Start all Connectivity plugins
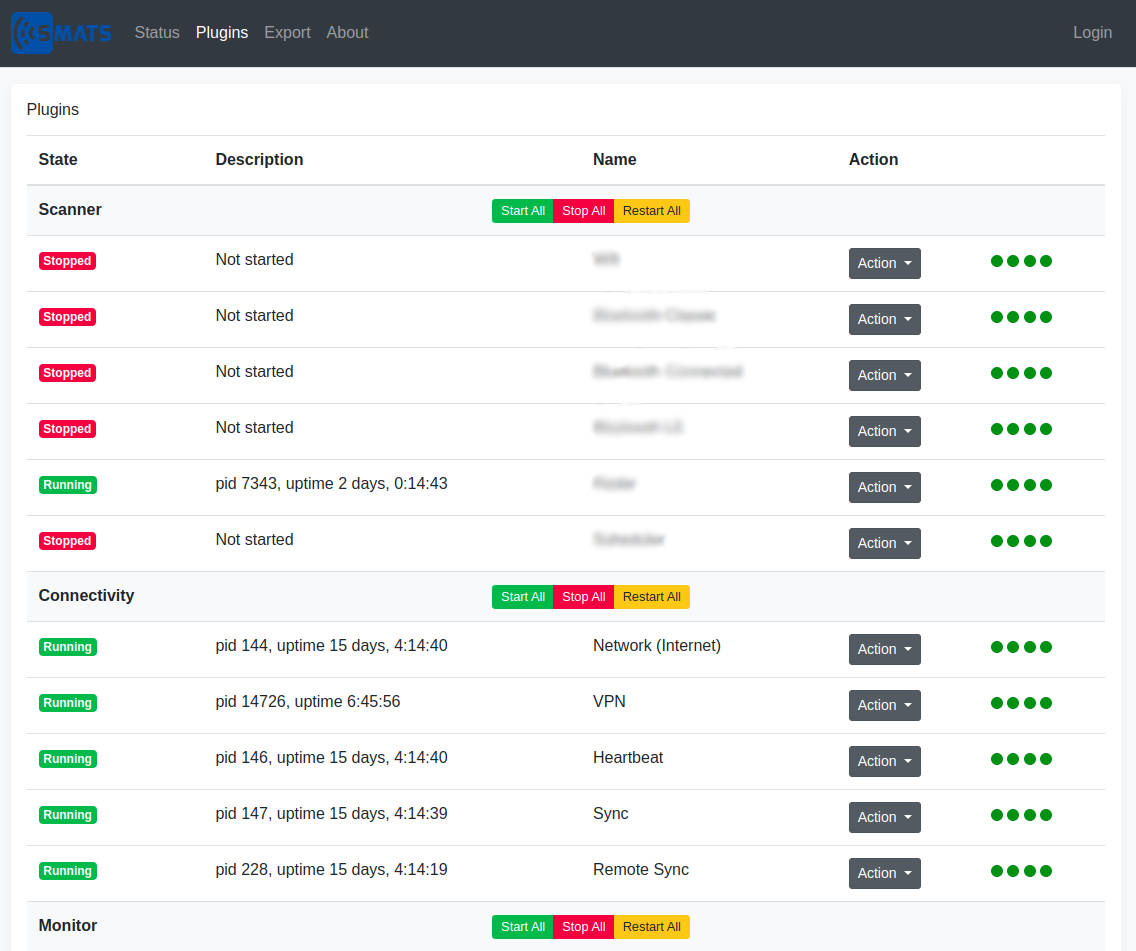 [x=522, y=597]
